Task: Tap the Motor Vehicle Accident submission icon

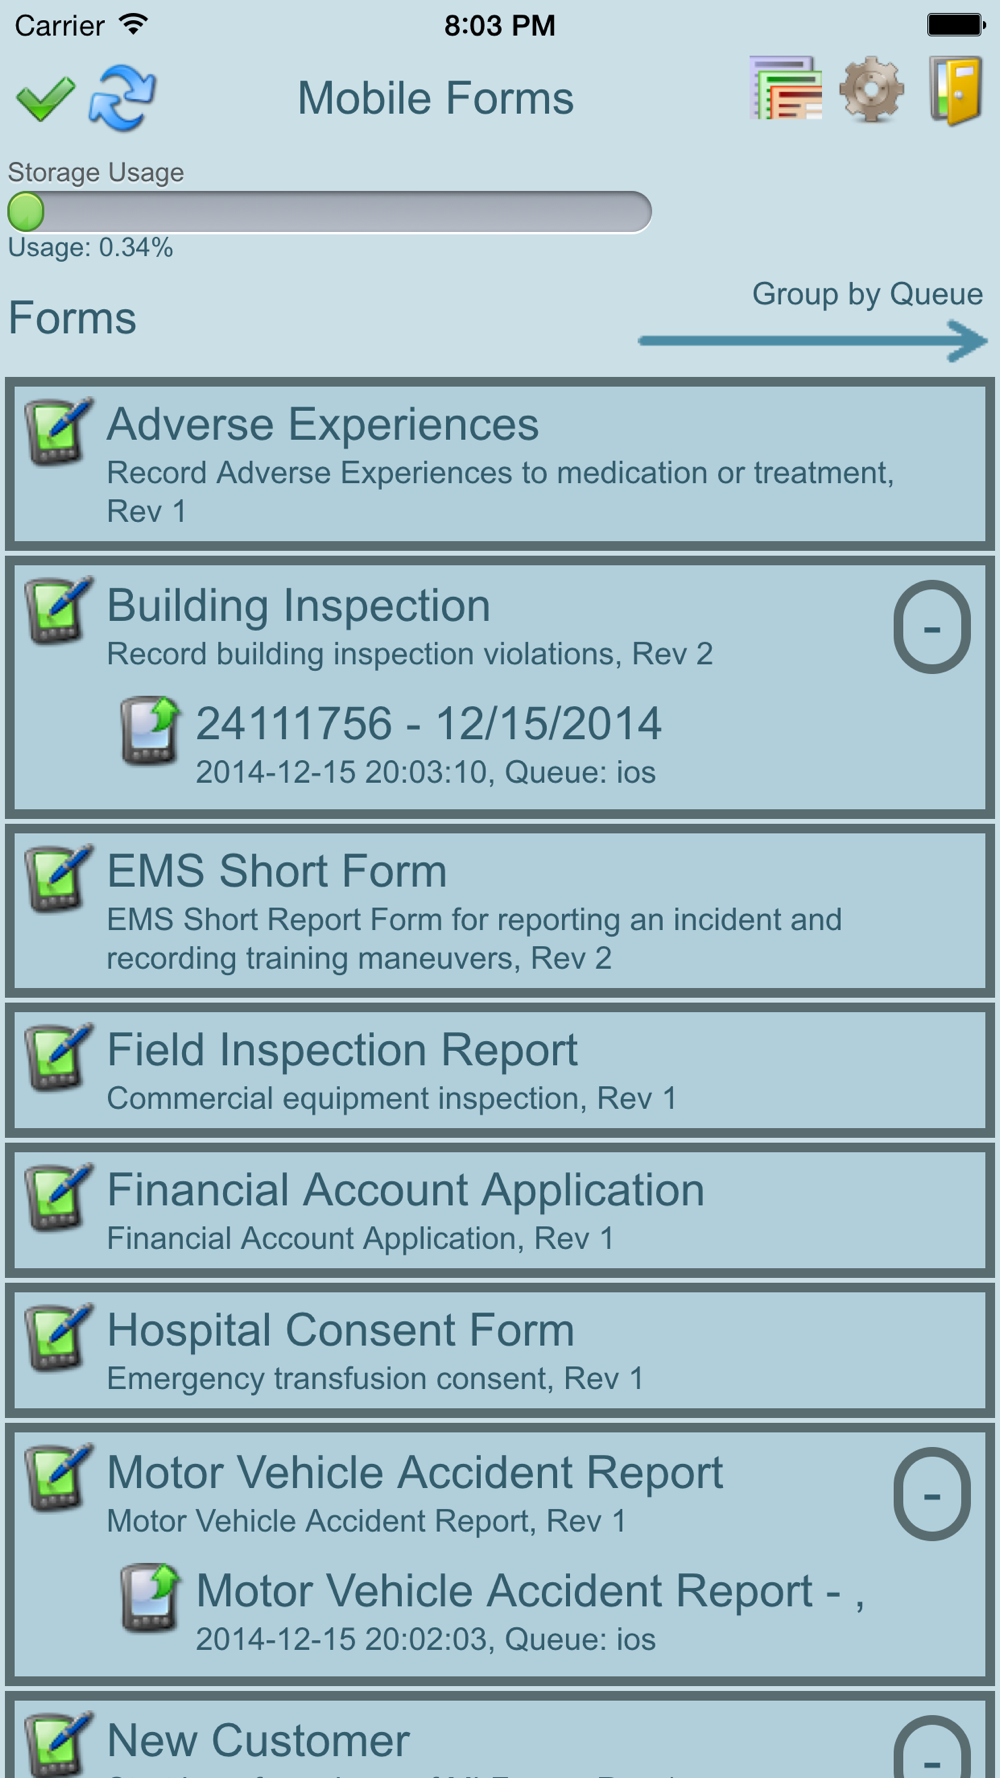Action: point(150,1597)
